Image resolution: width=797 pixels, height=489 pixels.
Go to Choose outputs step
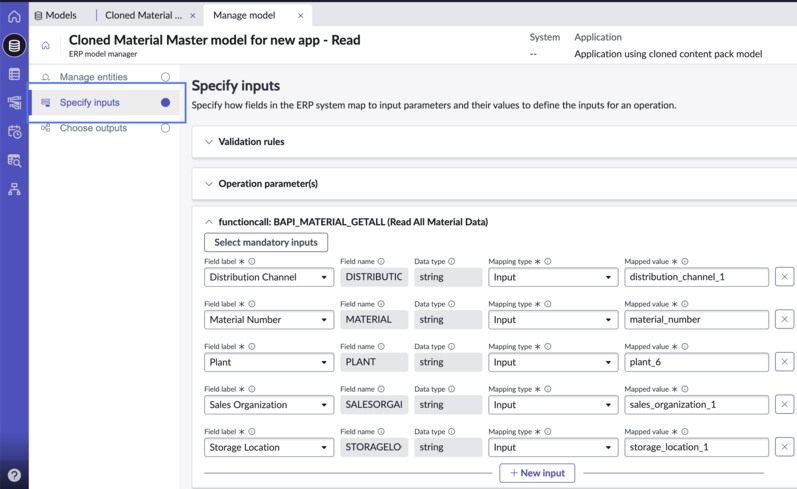(94, 128)
